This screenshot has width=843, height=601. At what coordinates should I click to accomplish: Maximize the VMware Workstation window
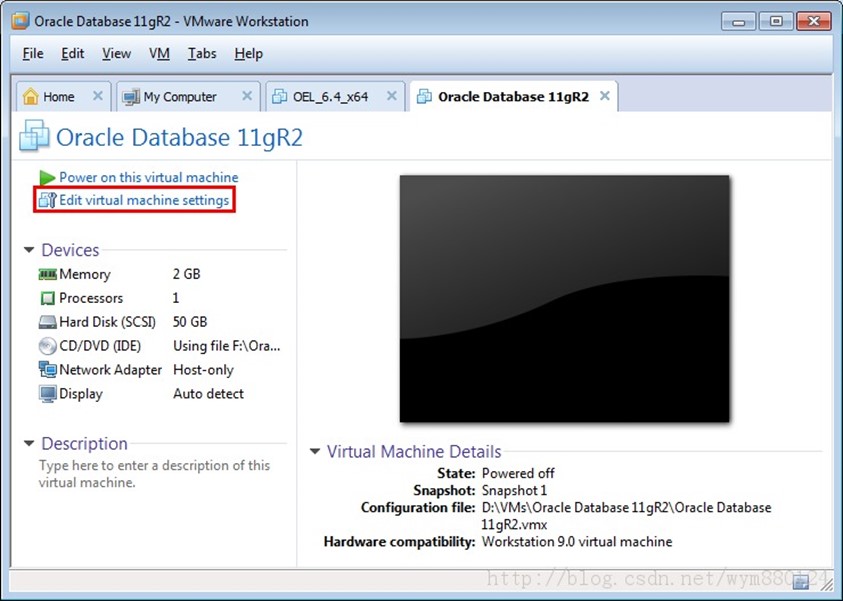[x=776, y=22]
